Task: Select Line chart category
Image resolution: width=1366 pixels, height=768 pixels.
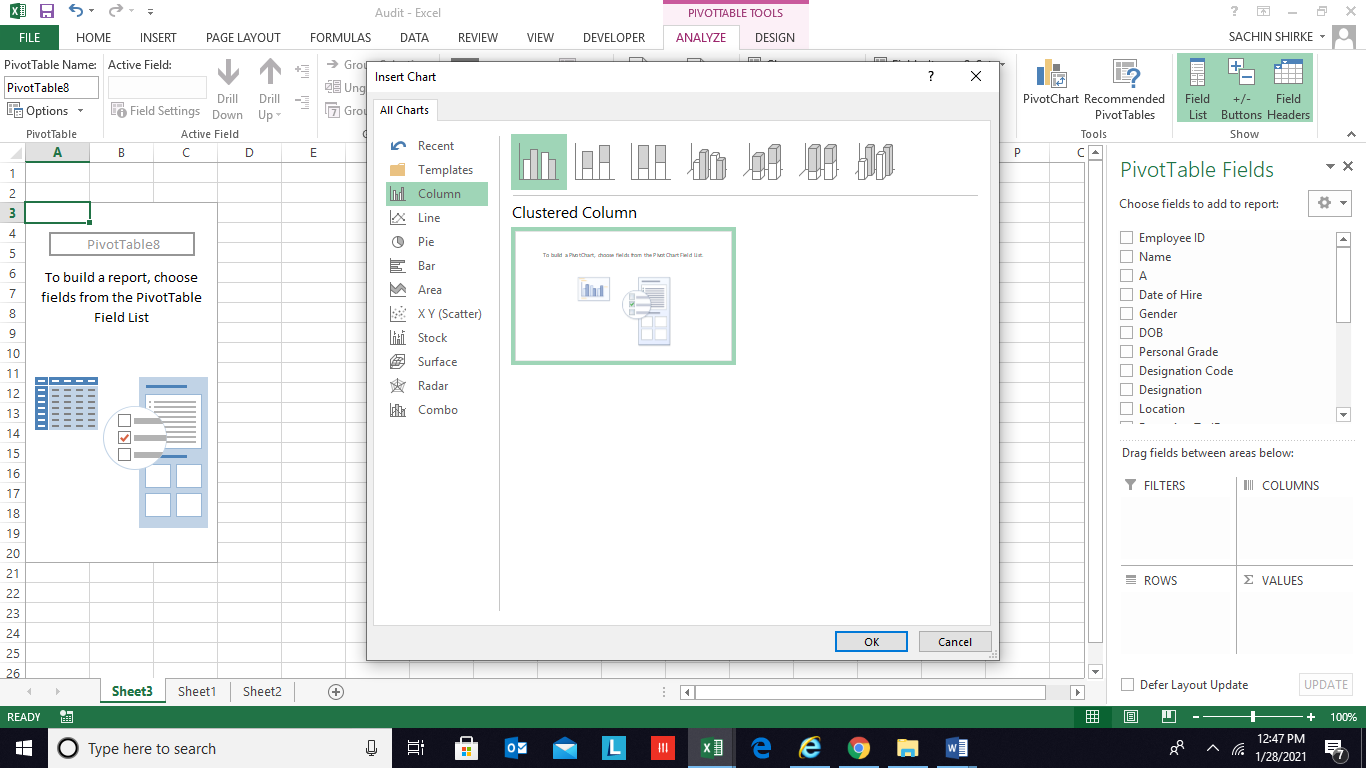Action: point(437,218)
